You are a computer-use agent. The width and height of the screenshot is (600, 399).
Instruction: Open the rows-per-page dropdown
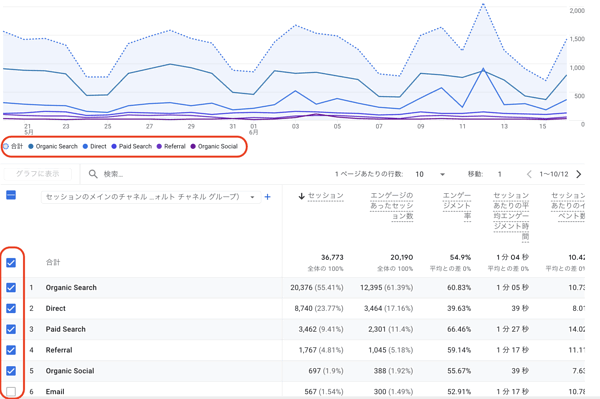pos(430,174)
